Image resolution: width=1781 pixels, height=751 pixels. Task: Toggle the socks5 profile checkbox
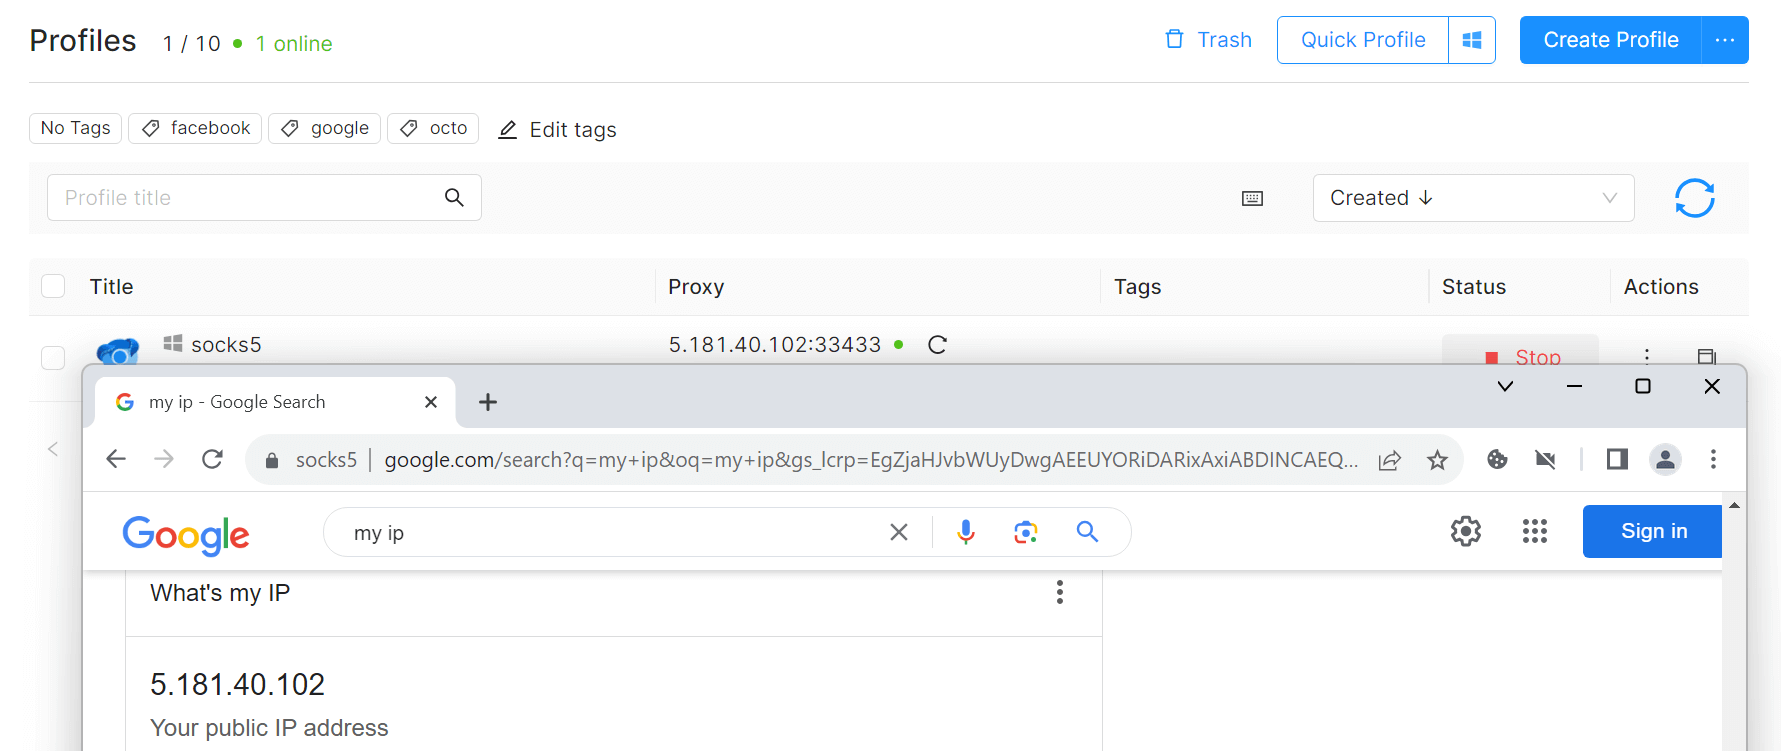tap(53, 358)
